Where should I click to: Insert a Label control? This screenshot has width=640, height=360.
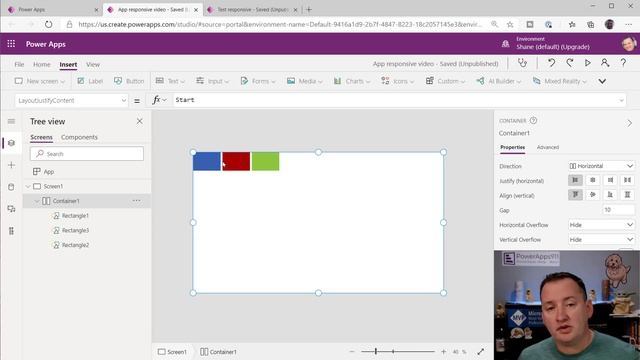pyautogui.click(x=90, y=81)
